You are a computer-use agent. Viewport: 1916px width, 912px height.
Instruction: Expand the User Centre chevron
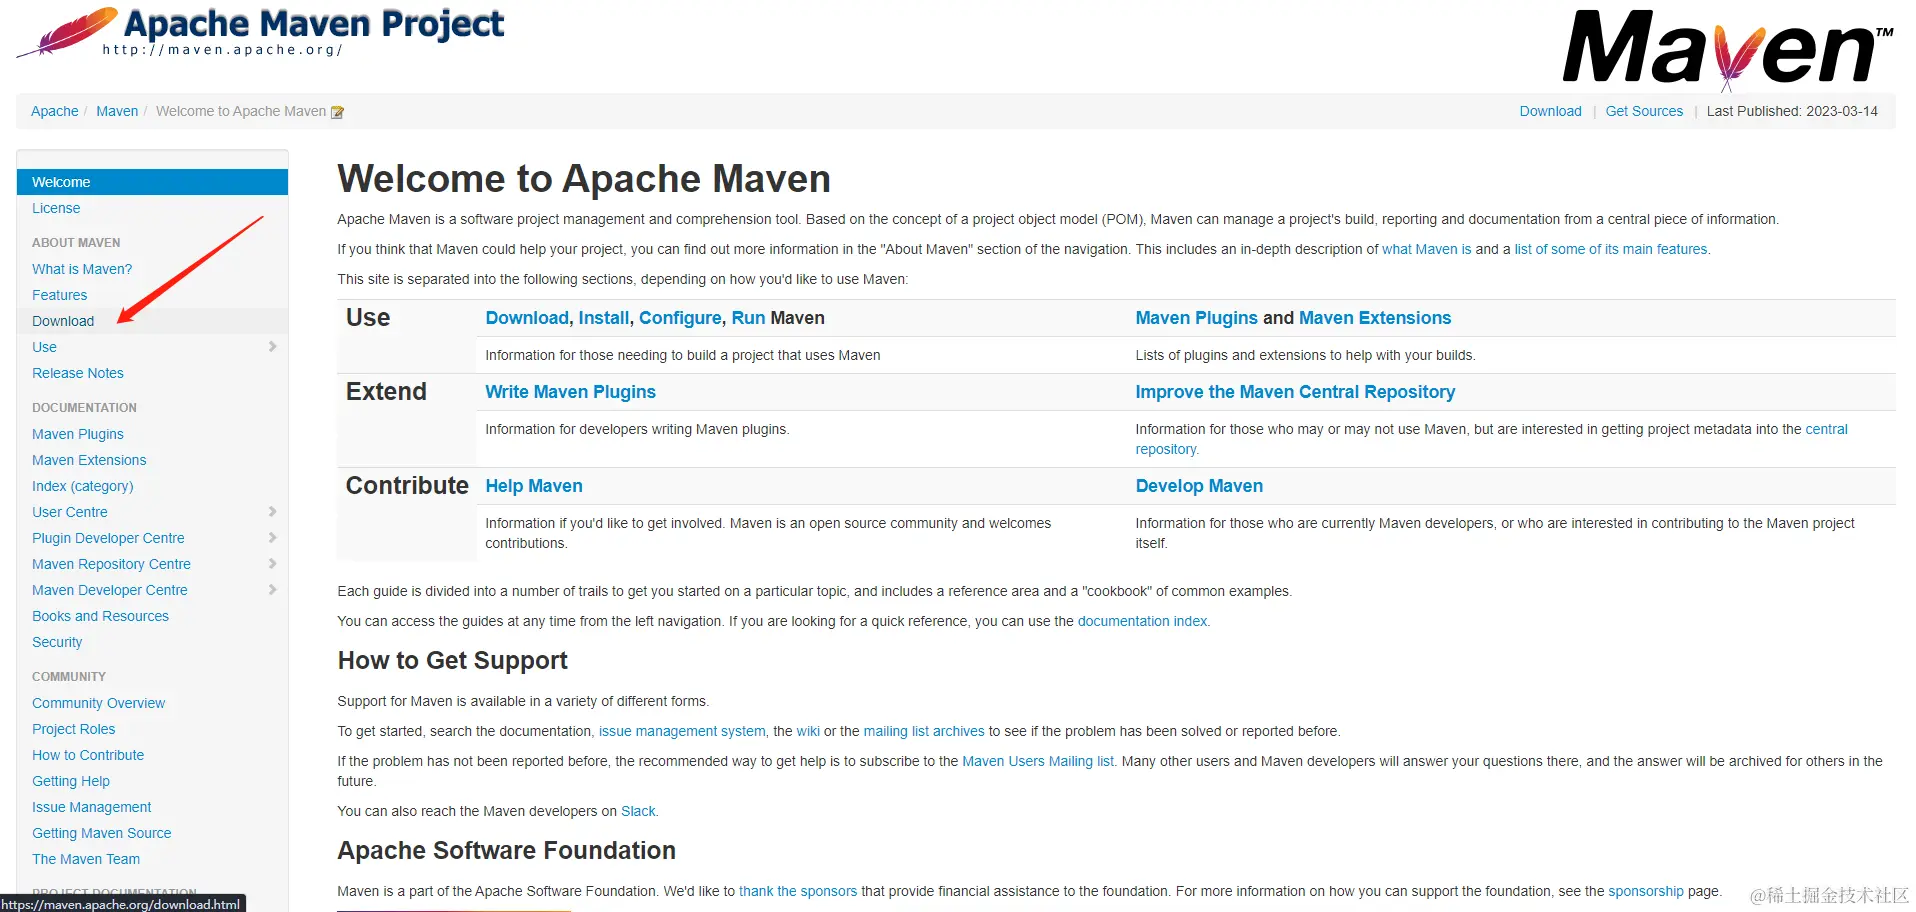click(x=272, y=512)
